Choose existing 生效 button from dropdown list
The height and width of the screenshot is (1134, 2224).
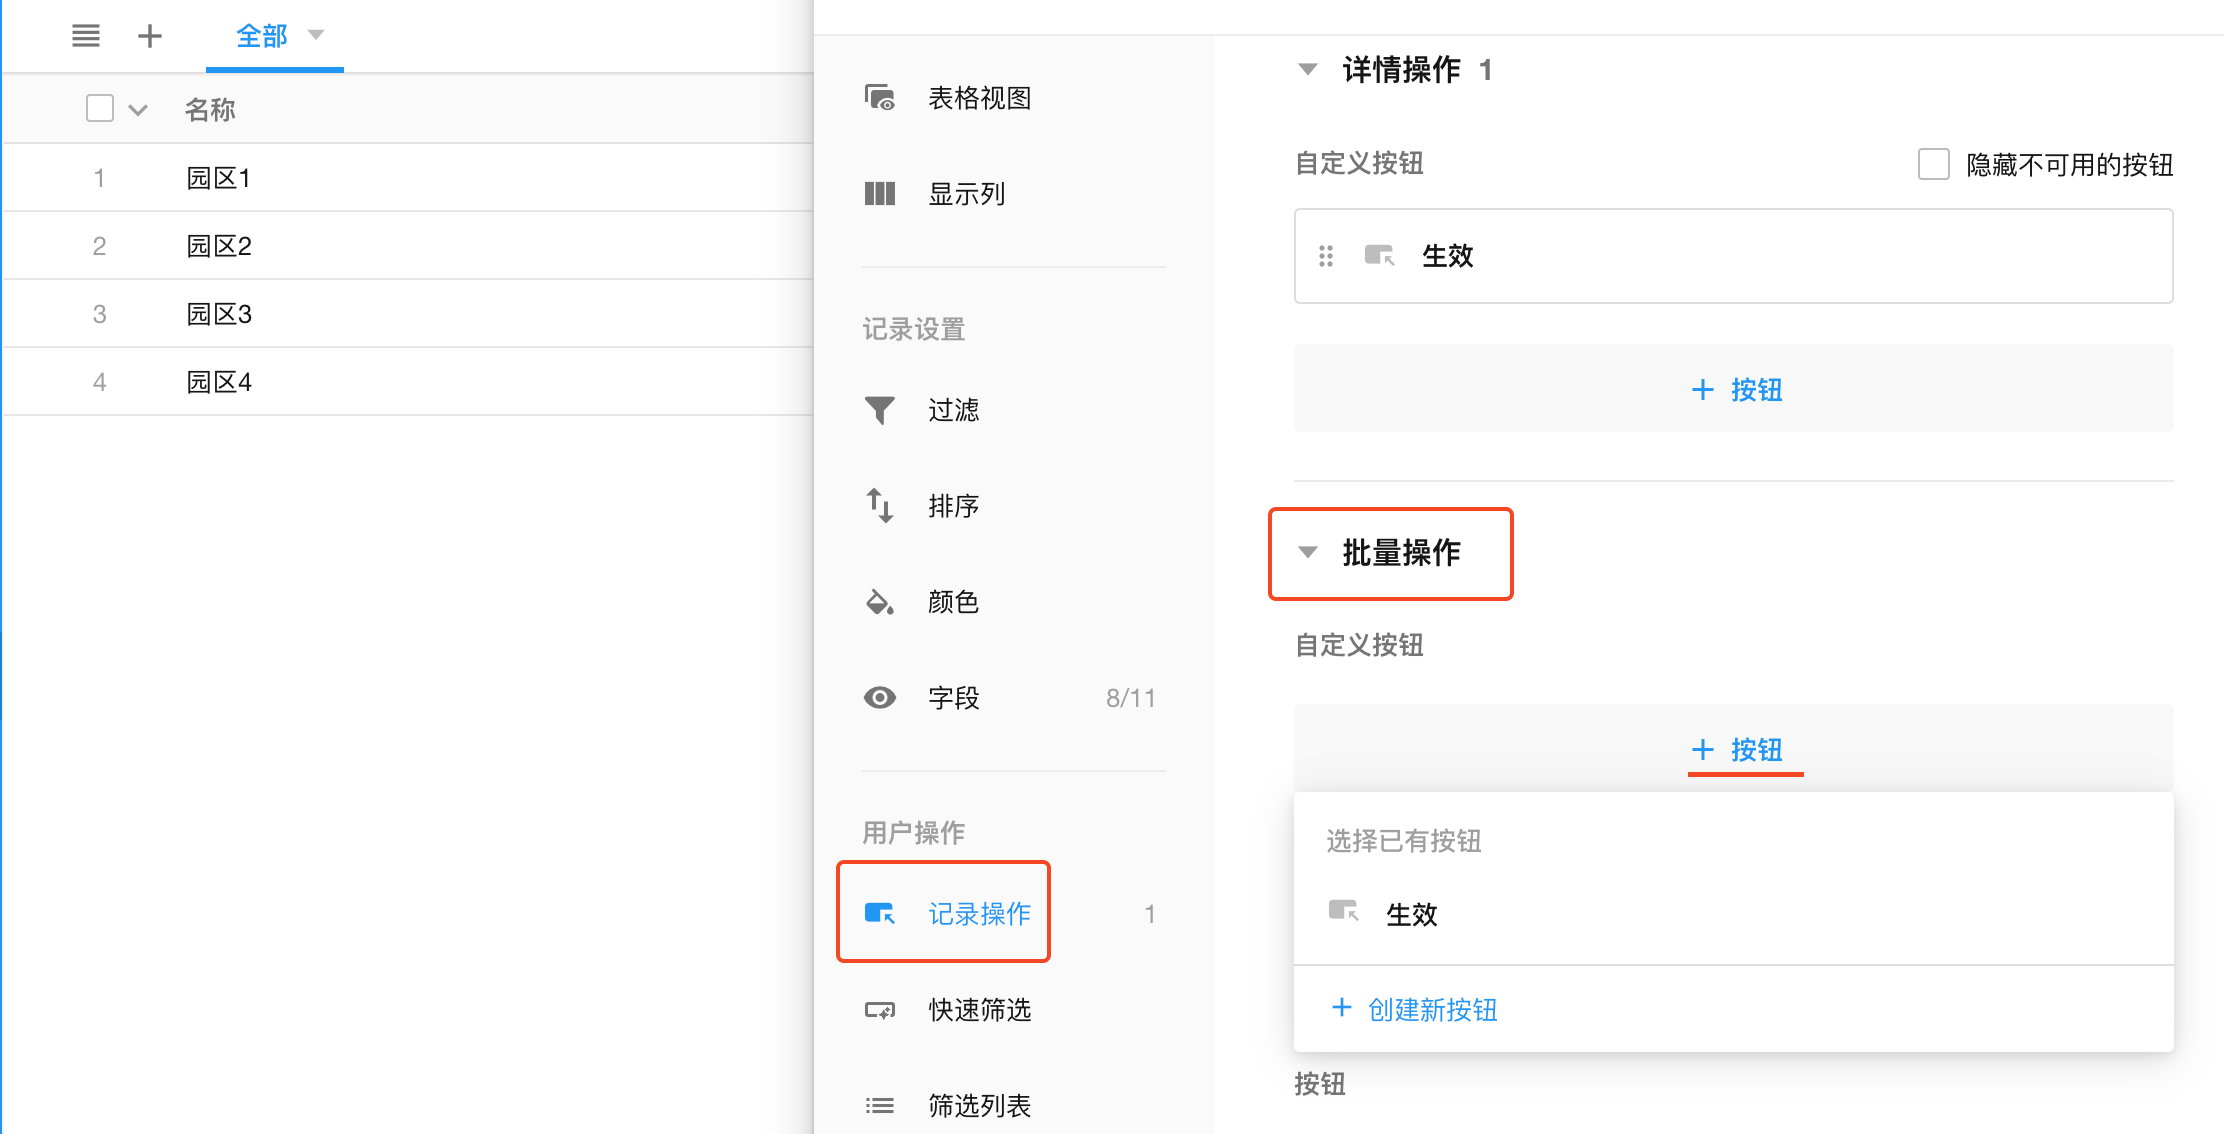[1410, 914]
